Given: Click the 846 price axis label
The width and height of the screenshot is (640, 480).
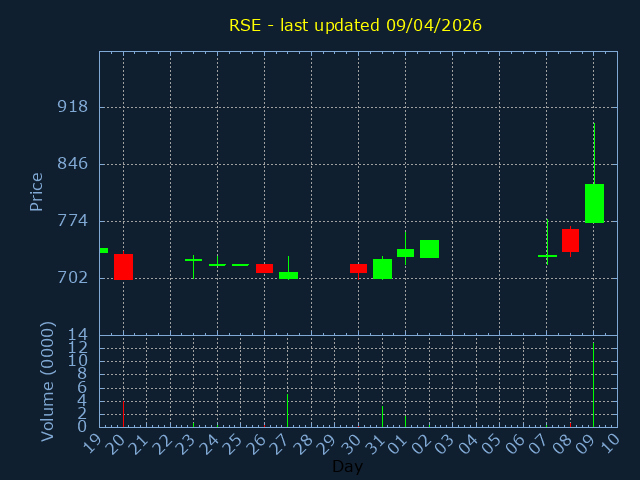Looking at the screenshot, I should [72, 164].
